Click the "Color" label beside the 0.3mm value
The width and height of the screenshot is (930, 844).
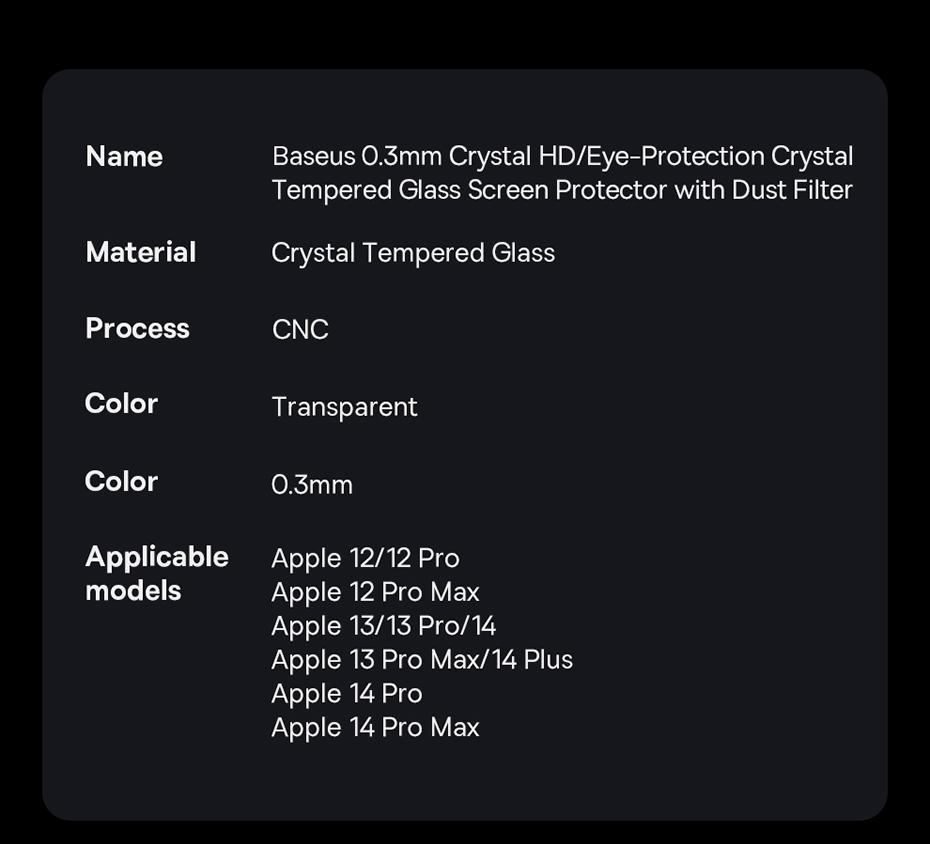click(121, 482)
